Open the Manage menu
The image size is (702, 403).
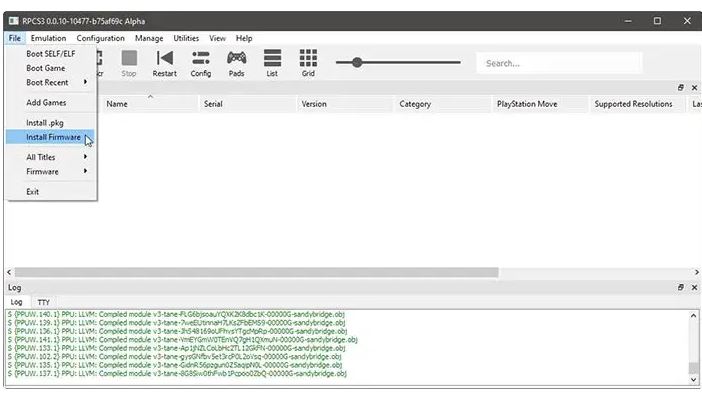point(149,38)
